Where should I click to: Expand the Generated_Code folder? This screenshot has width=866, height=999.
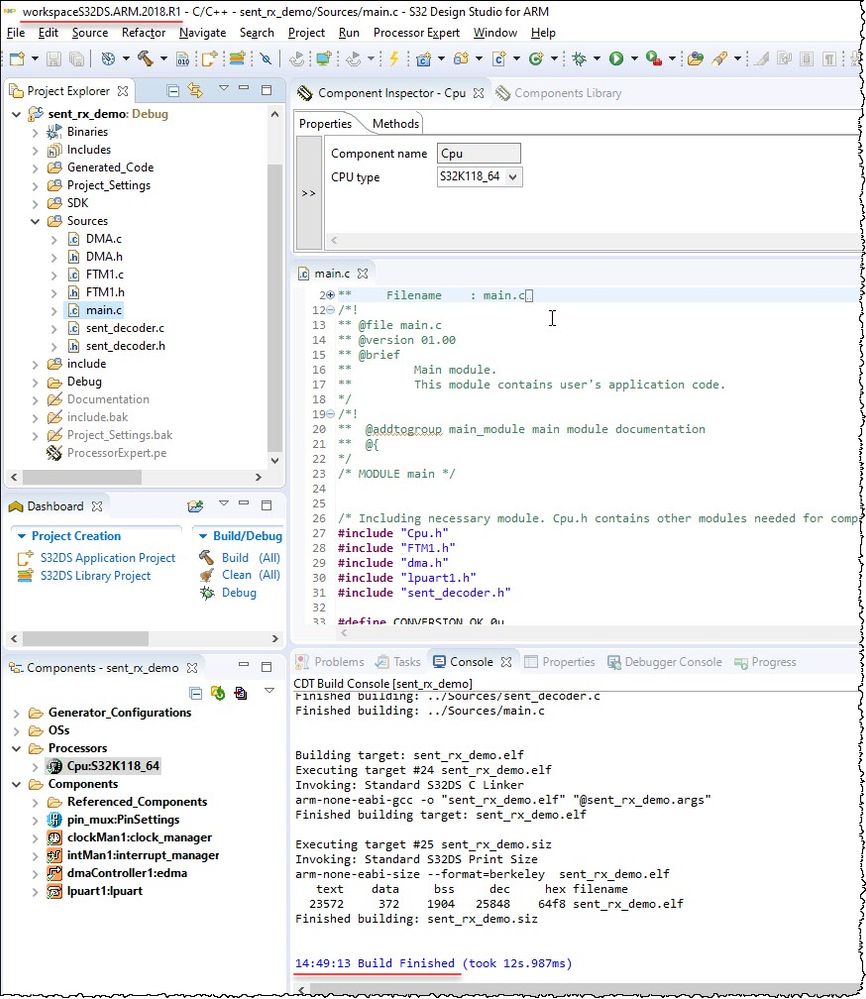(36, 168)
